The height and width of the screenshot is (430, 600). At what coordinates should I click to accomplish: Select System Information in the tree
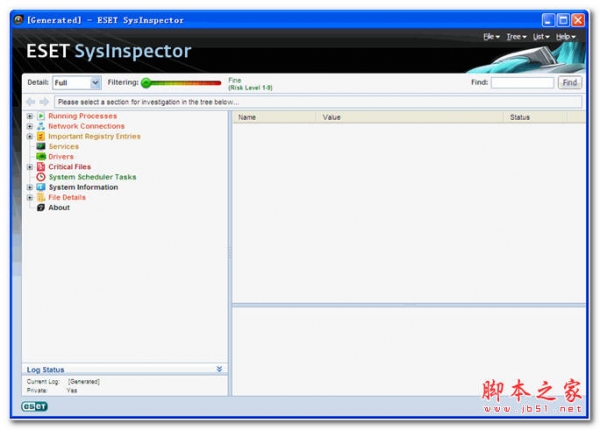[x=83, y=187]
